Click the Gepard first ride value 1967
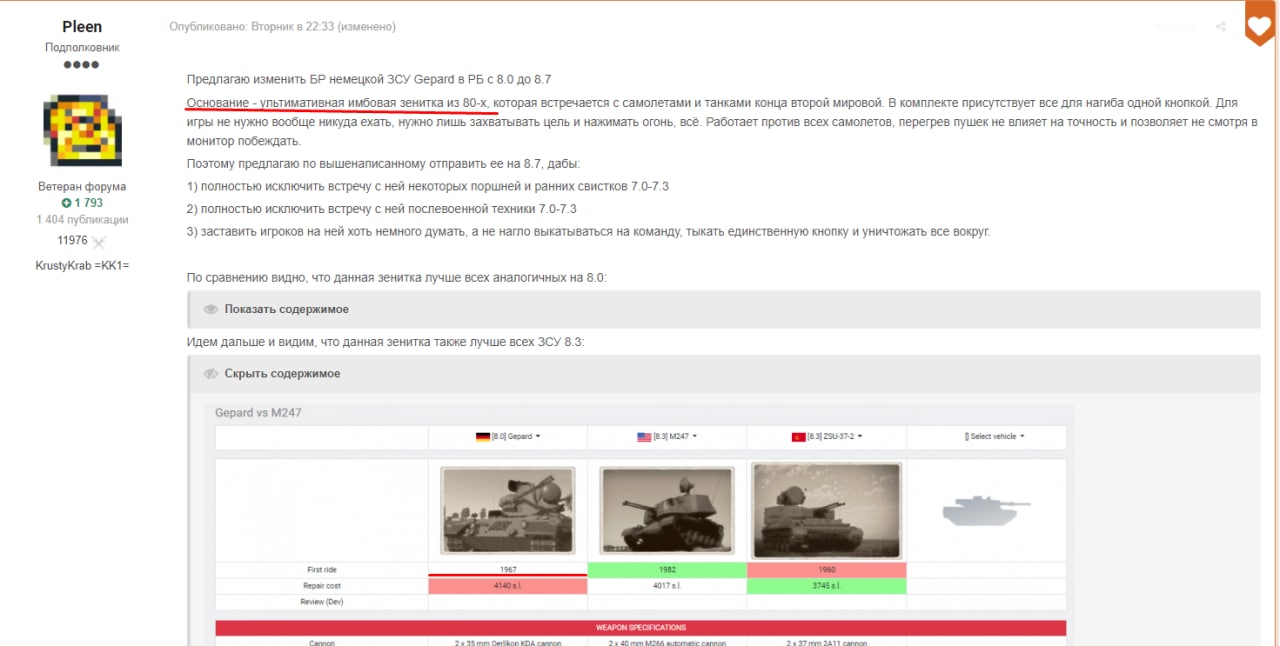This screenshot has width=1280, height=646. pos(507,570)
